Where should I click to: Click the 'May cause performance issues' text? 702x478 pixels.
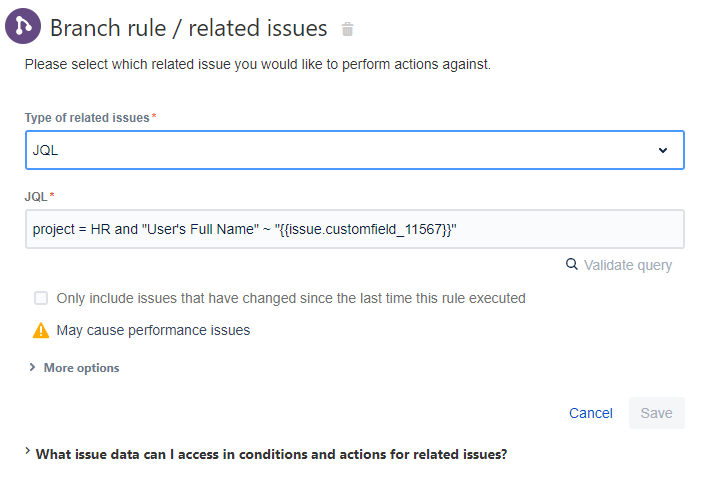click(153, 330)
